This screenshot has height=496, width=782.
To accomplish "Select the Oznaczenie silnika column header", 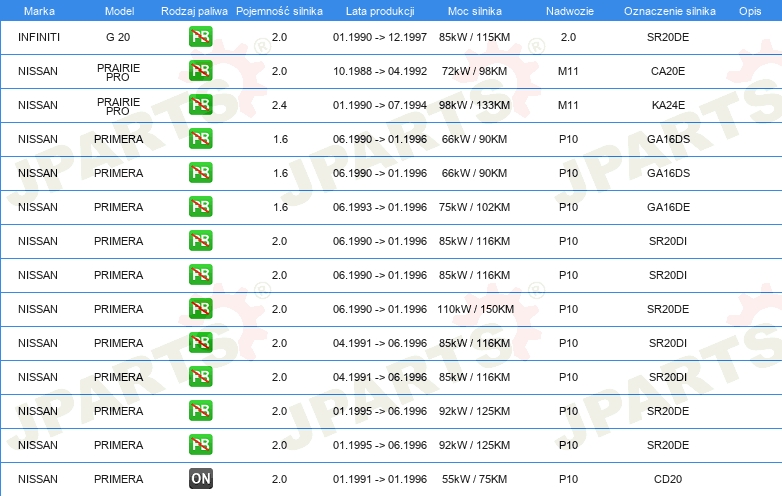I will click(670, 11).
